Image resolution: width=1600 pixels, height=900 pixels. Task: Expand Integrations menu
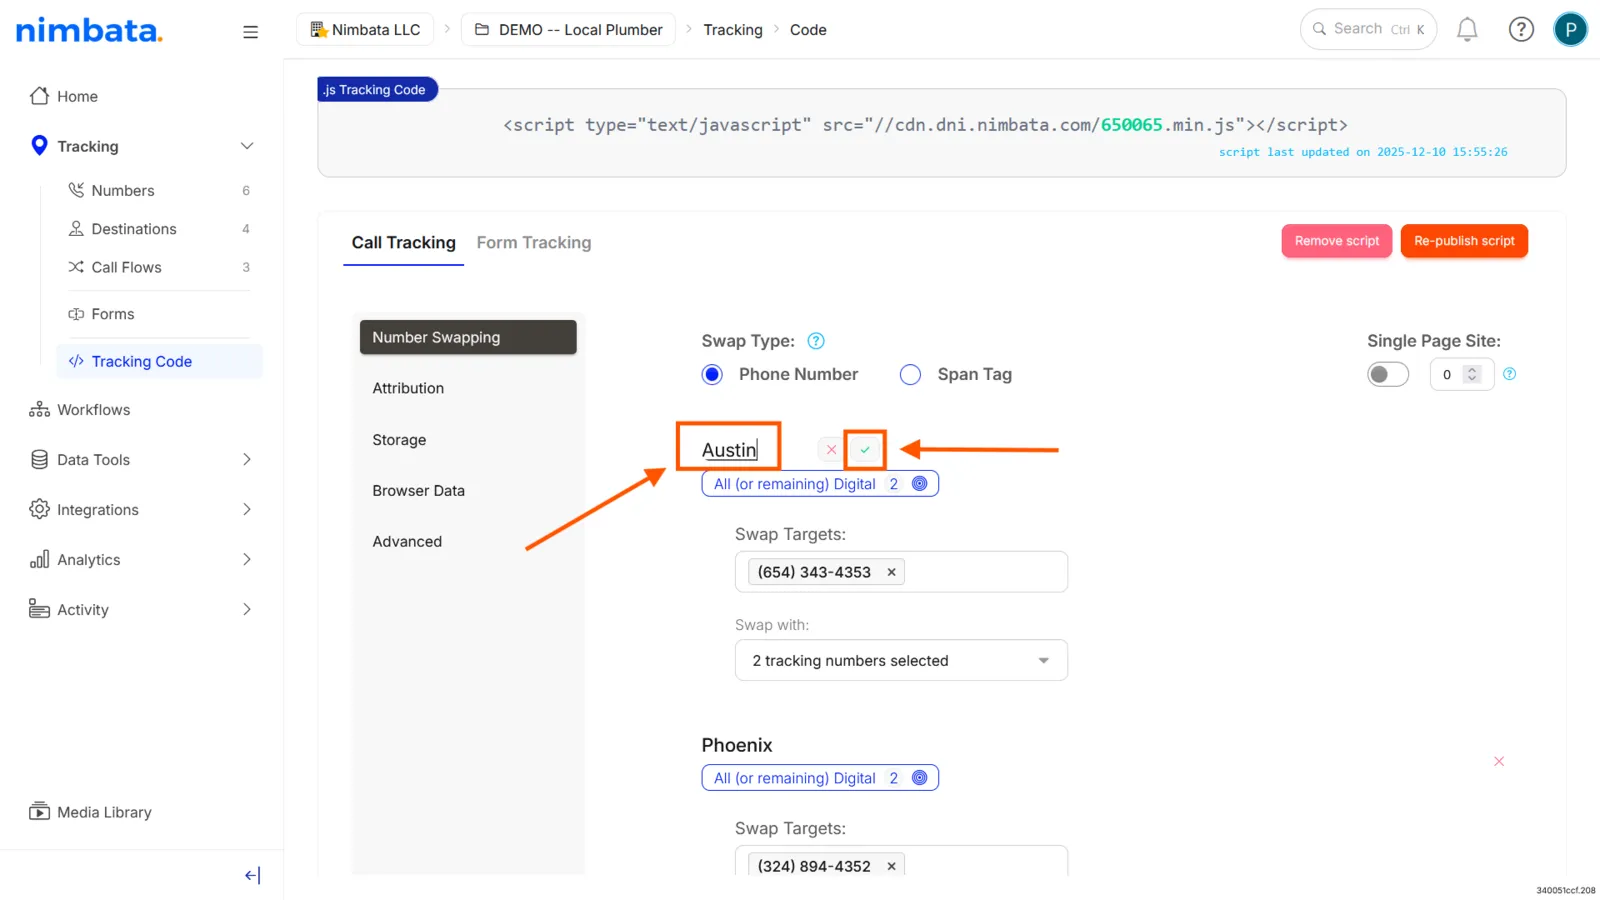click(x=247, y=510)
